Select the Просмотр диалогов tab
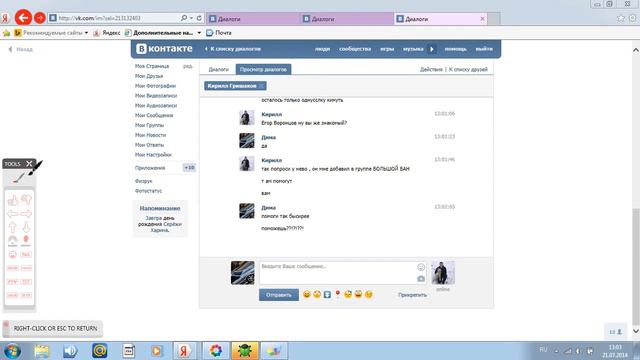The image size is (640, 360). point(263,69)
